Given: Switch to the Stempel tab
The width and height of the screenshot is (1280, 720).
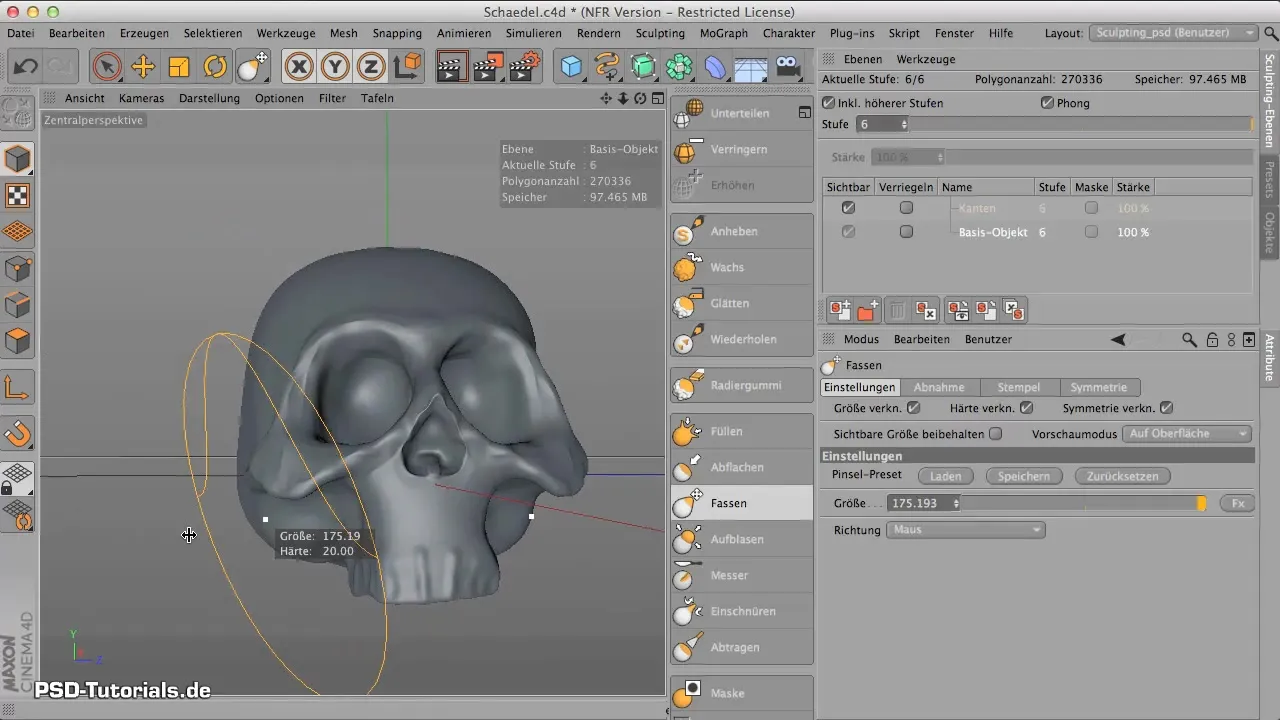Looking at the screenshot, I should pyautogui.click(x=1019, y=387).
